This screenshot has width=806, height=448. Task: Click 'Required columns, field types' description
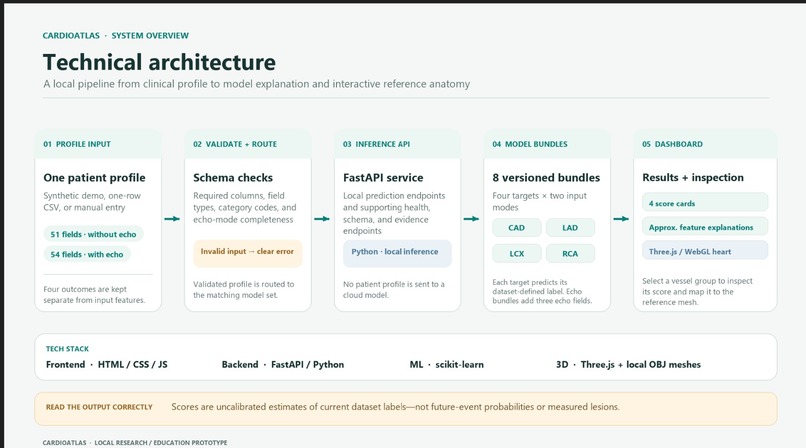click(x=245, y=207)
